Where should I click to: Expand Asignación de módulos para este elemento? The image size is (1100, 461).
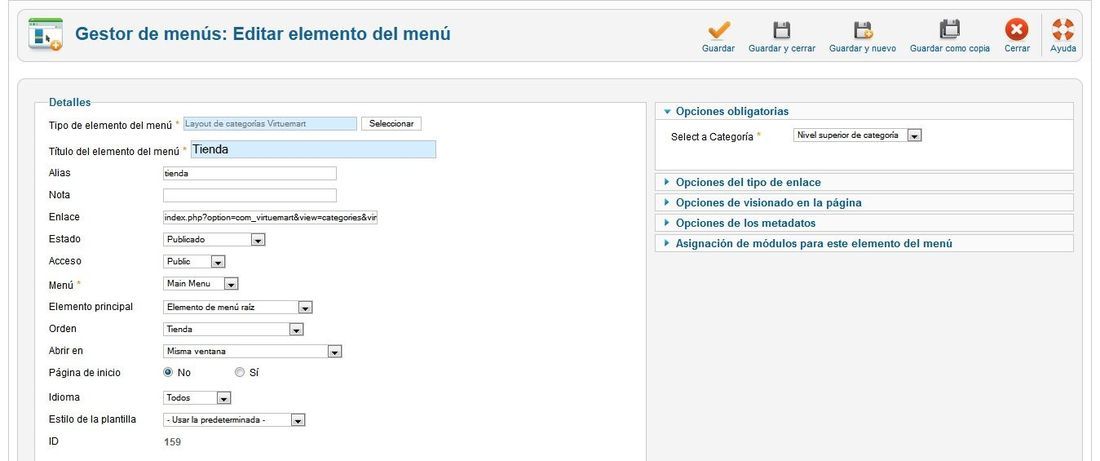click(864, 243)
